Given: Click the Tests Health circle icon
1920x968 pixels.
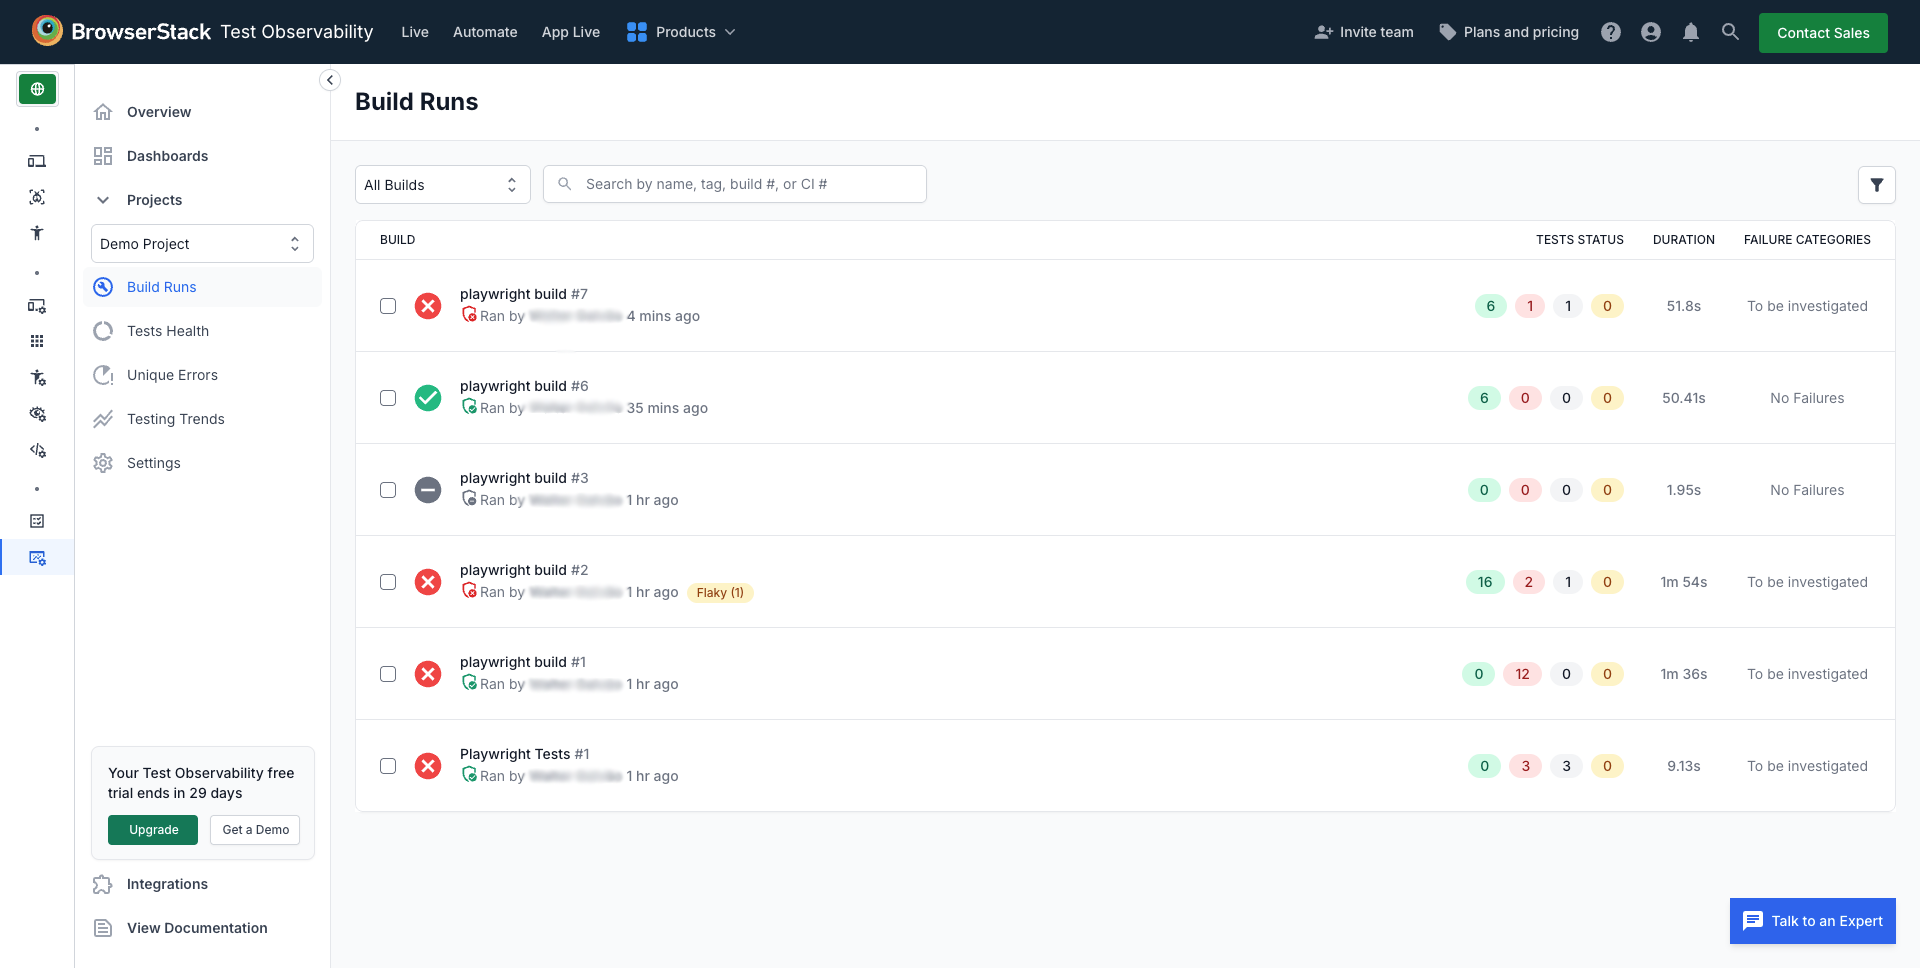Looking at the screenshot, I should [103, 331].
